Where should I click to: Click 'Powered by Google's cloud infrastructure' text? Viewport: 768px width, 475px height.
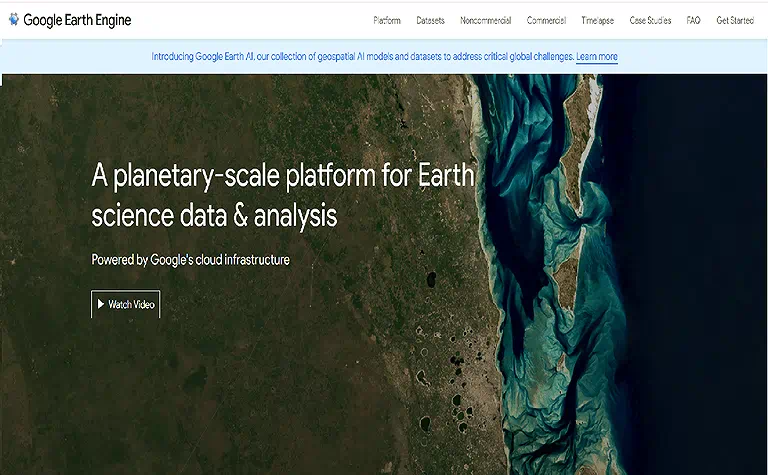click(x=191, y=260)
